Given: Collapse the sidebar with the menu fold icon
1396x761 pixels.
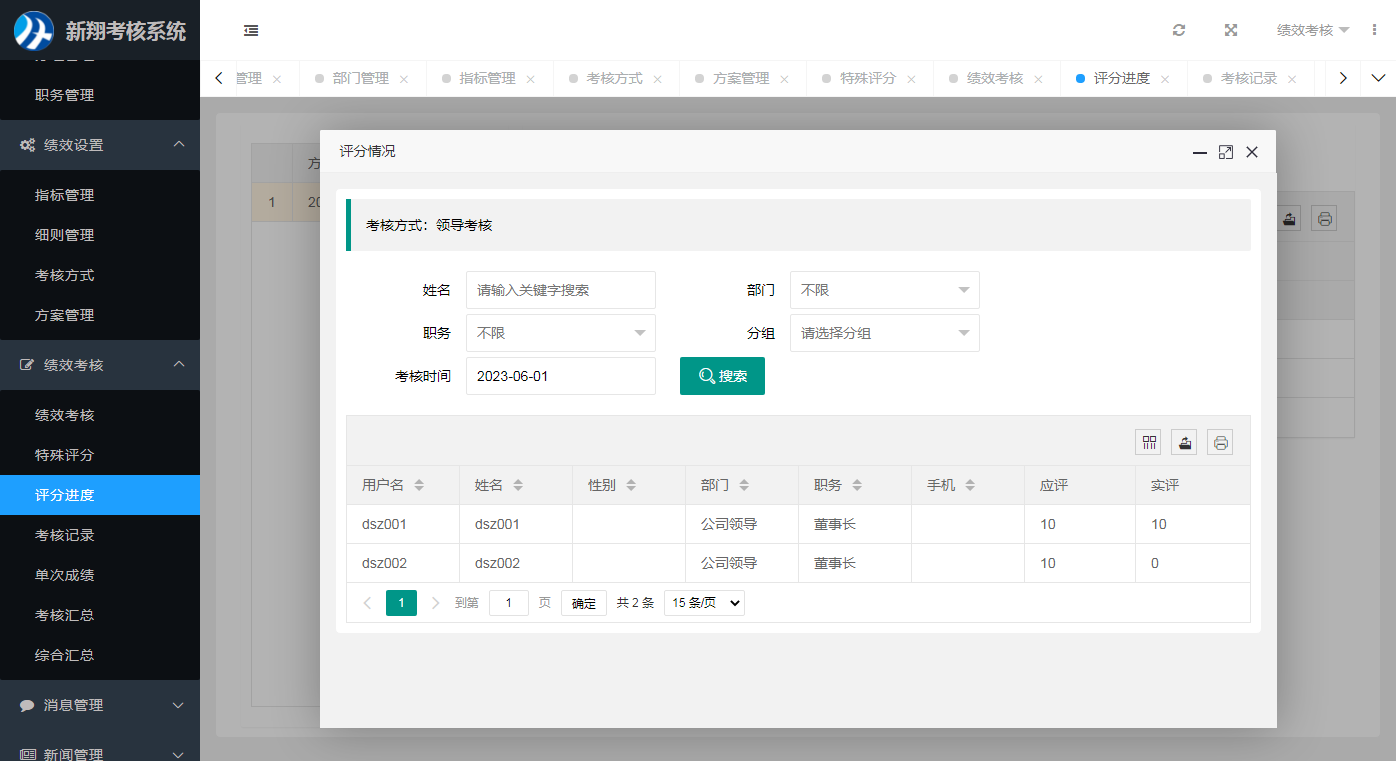Looking at the screenshot, I should tap(251, 30).
